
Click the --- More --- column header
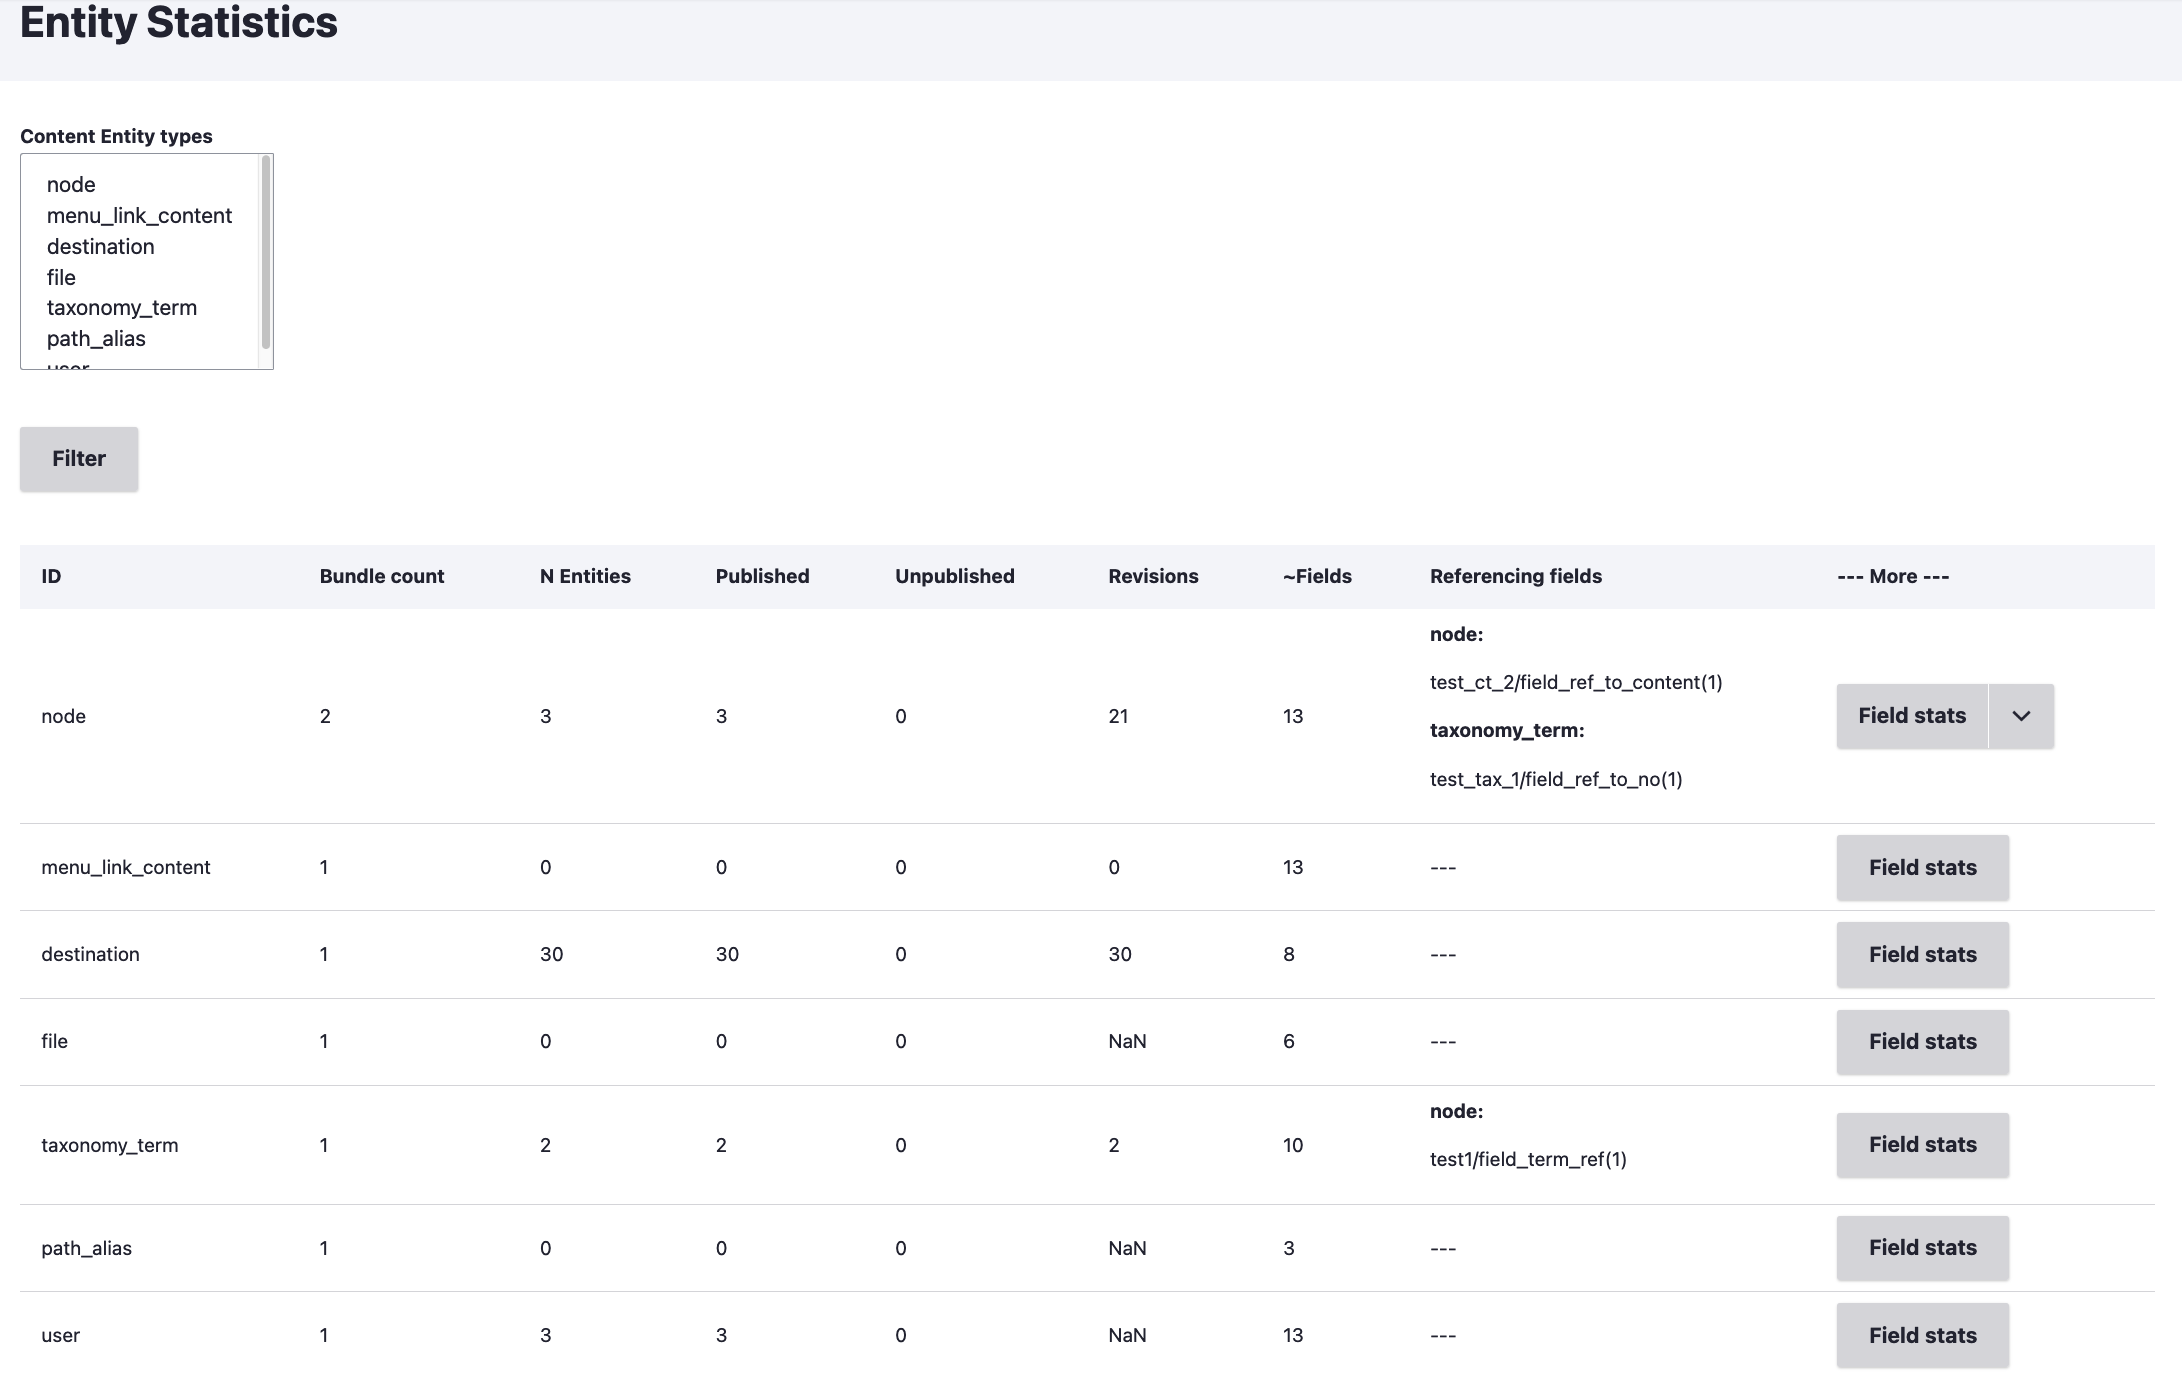pos(1893,576)
